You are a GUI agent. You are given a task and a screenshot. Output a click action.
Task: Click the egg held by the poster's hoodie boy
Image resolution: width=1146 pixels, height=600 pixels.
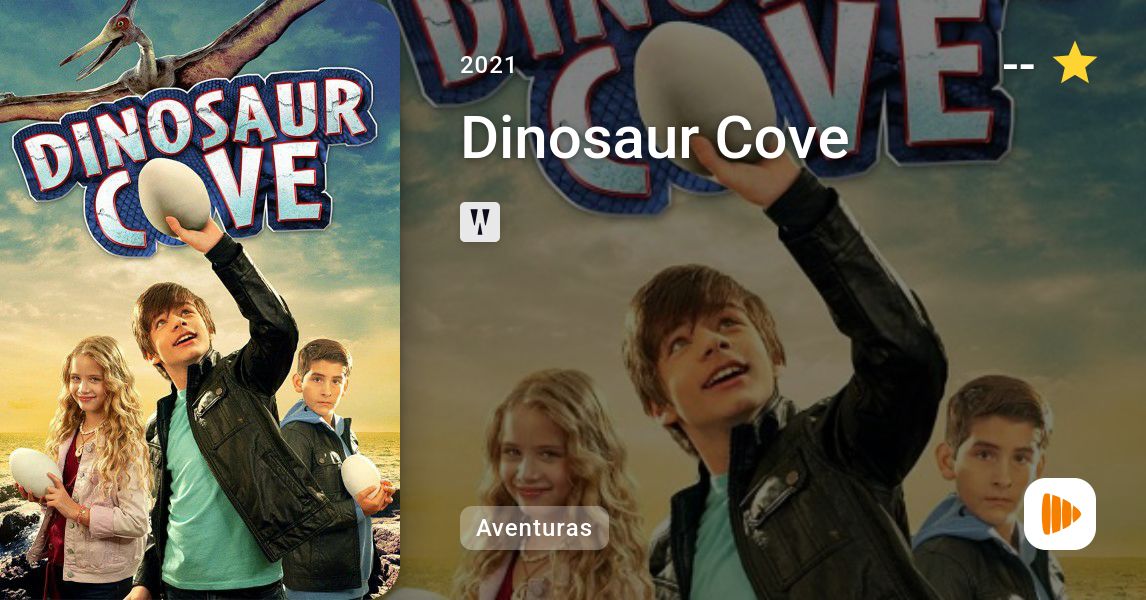click(x=360, y=476)
